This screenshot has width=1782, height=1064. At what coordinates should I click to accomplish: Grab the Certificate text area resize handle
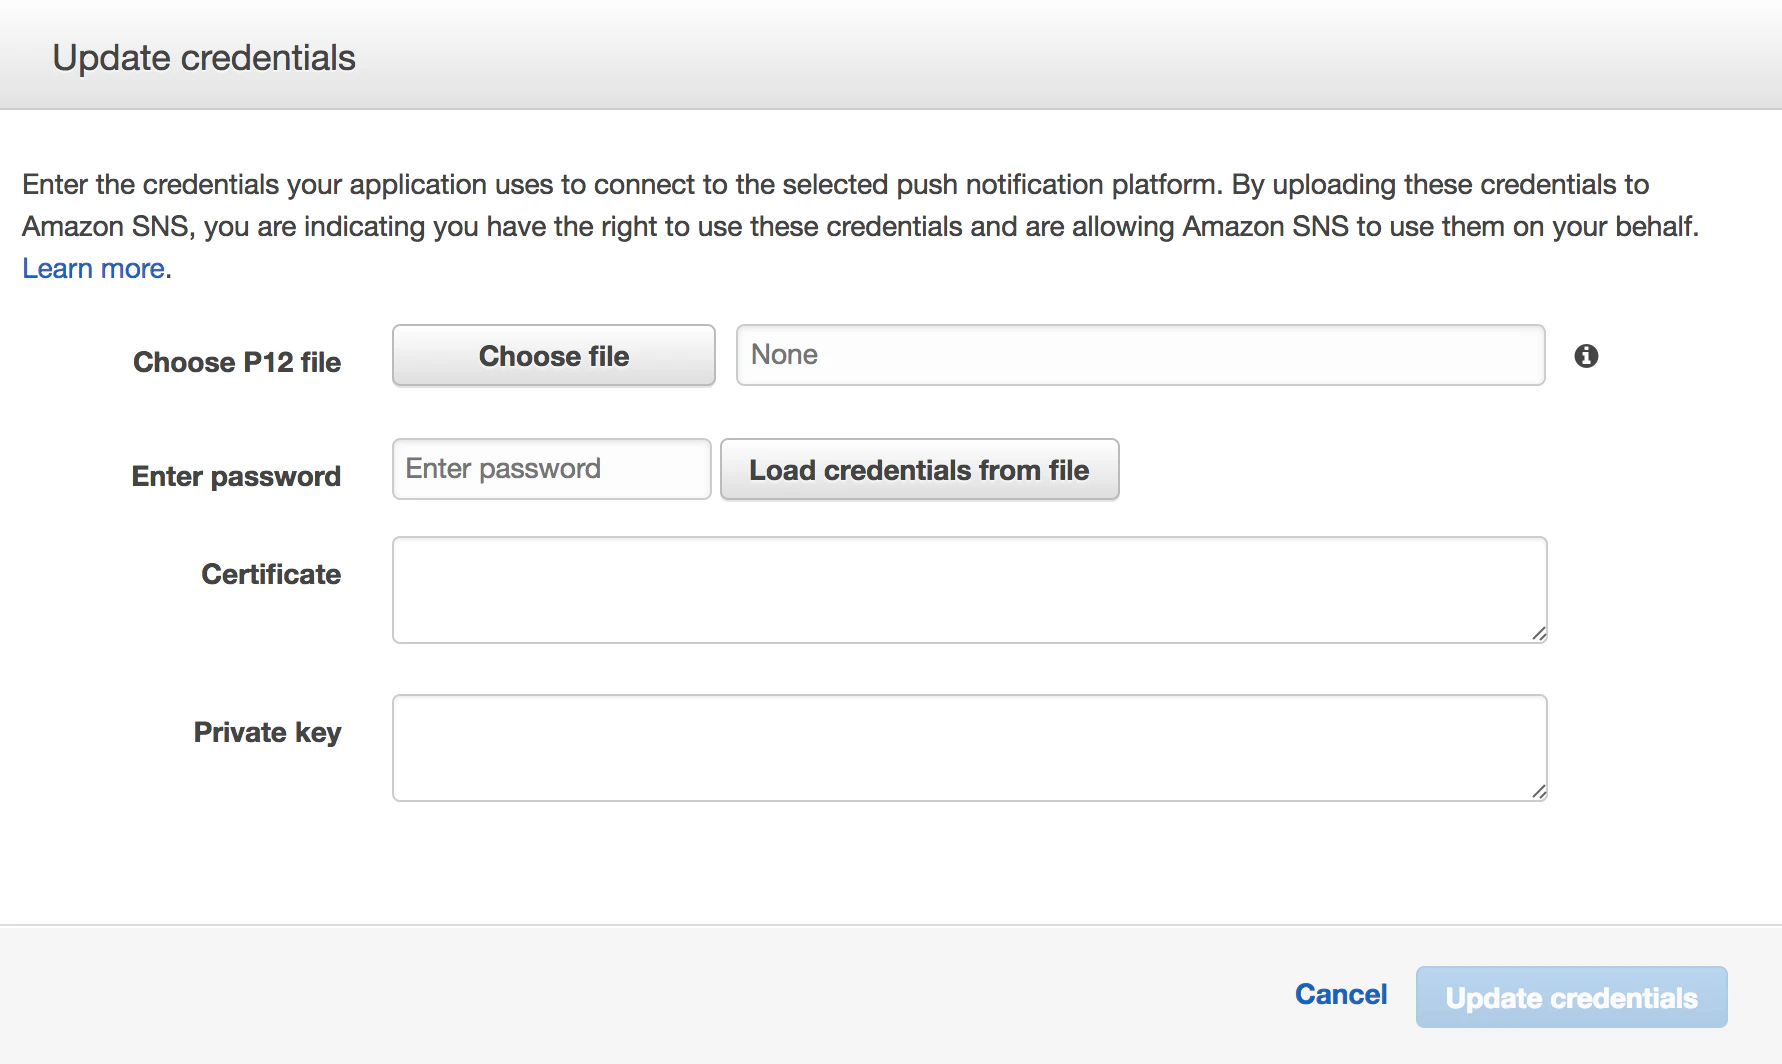tap(1539, 634)
